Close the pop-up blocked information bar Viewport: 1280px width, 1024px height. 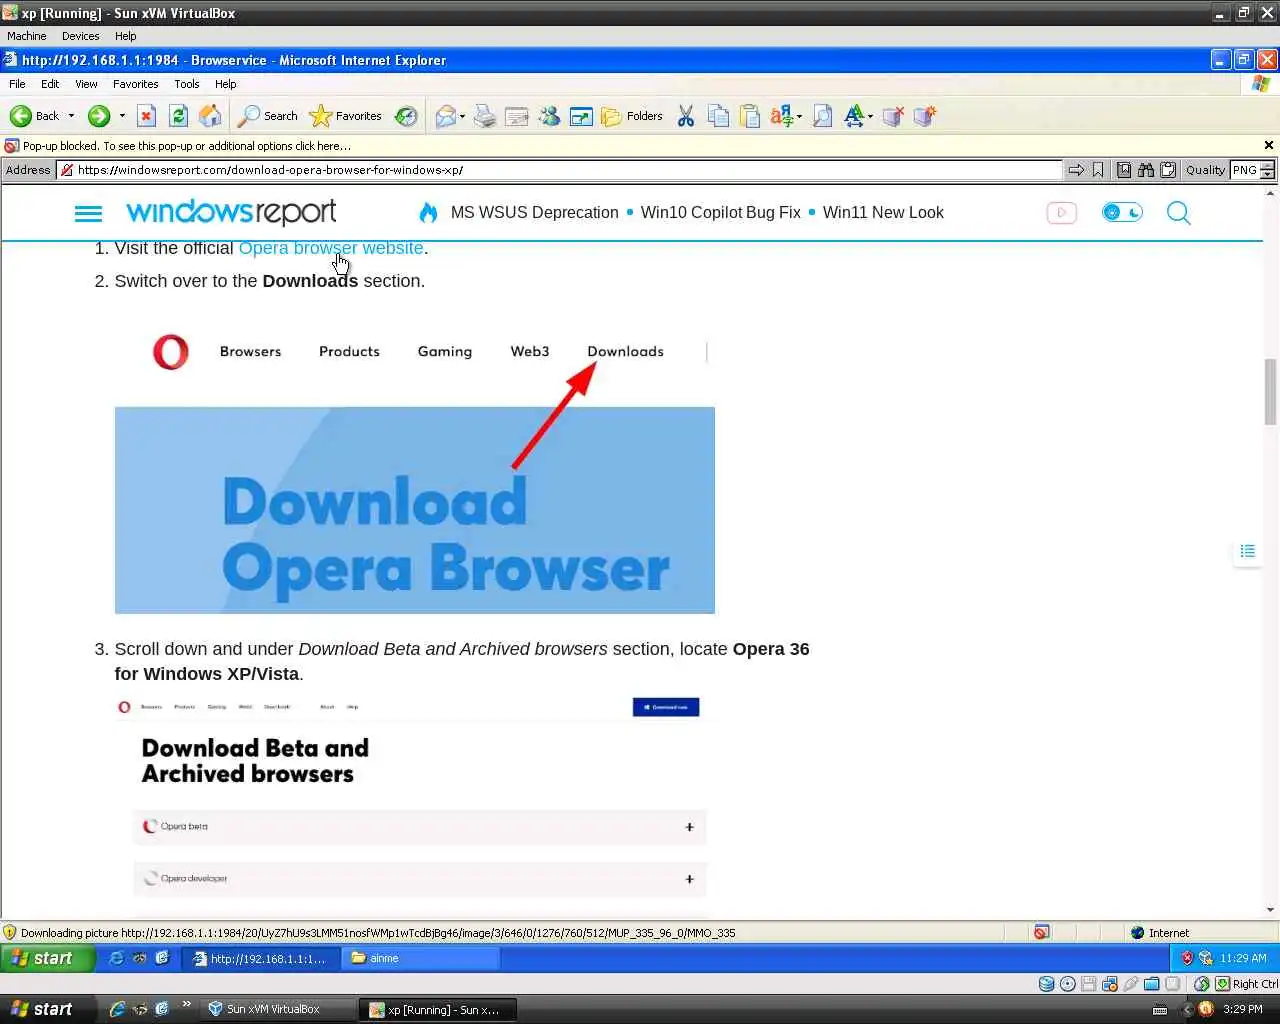(x=1269, y=146)
